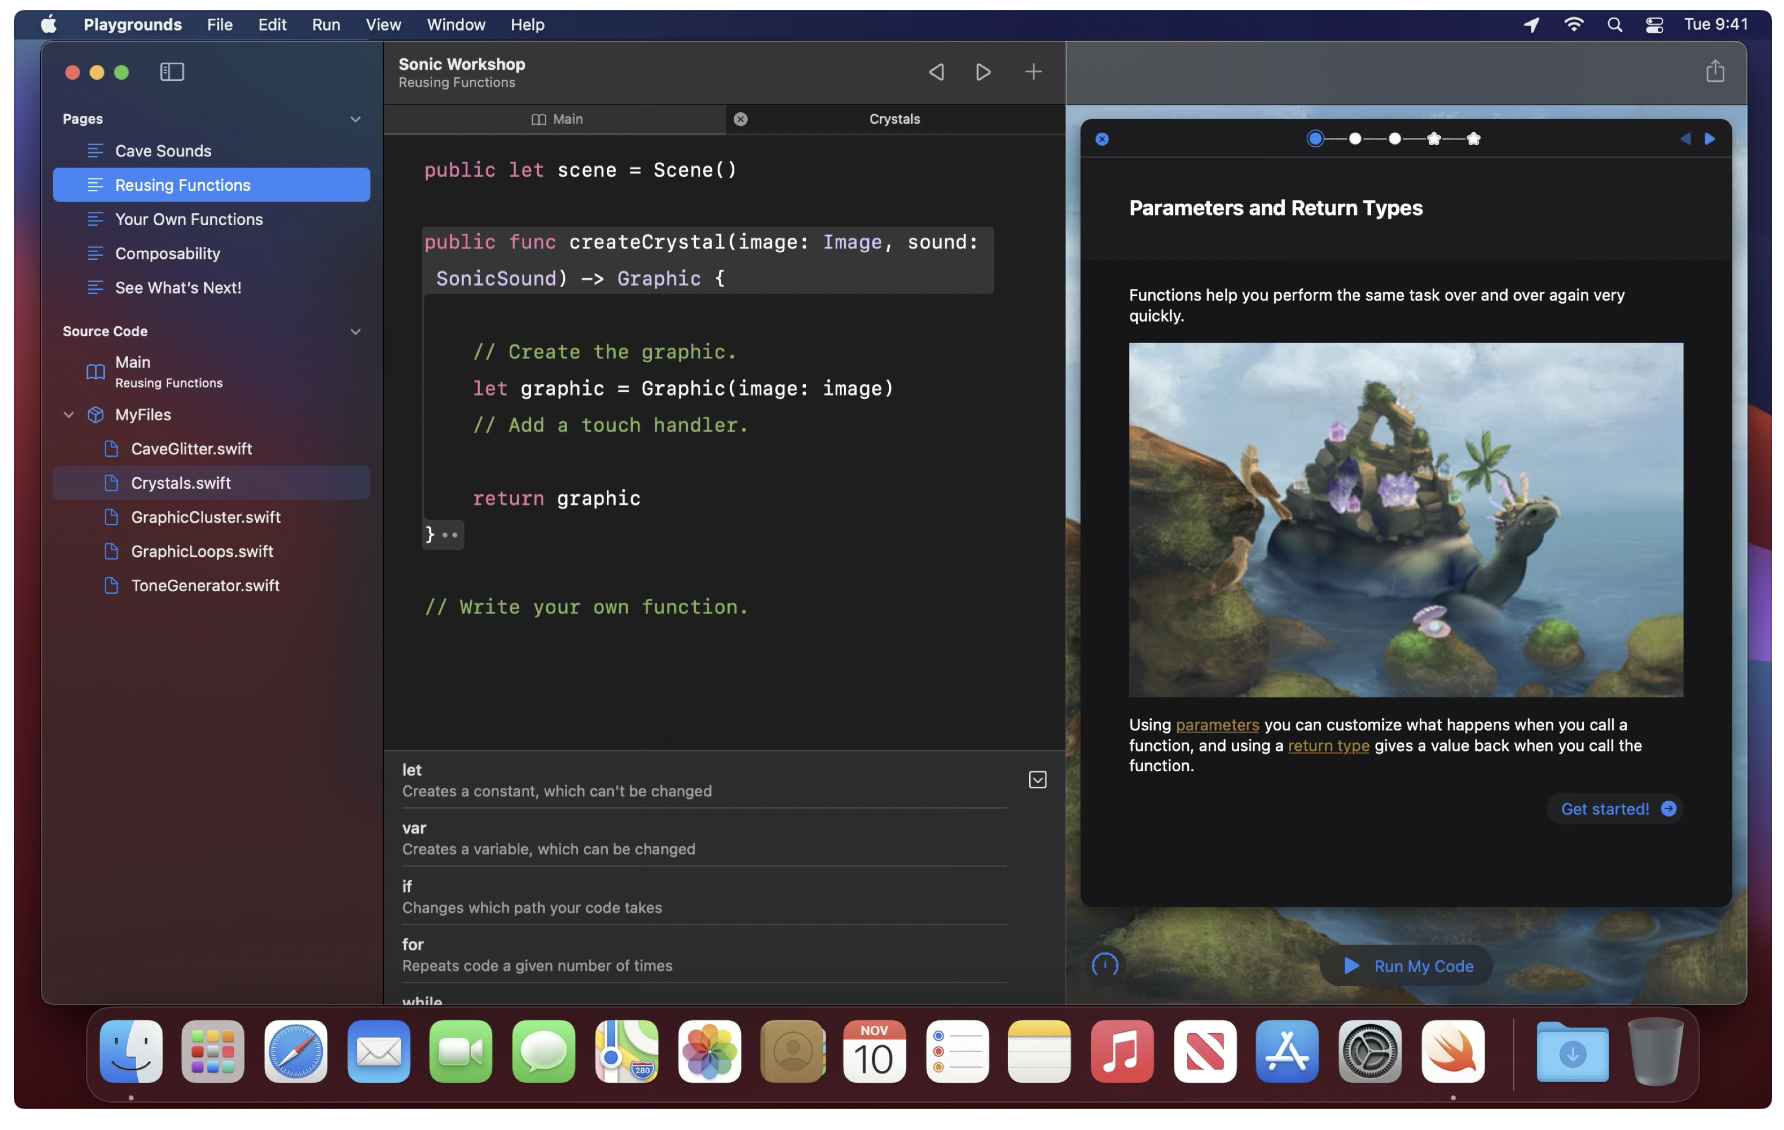1784x1130 pixels.
Task: Open the File menu
Action: point(220,25)
